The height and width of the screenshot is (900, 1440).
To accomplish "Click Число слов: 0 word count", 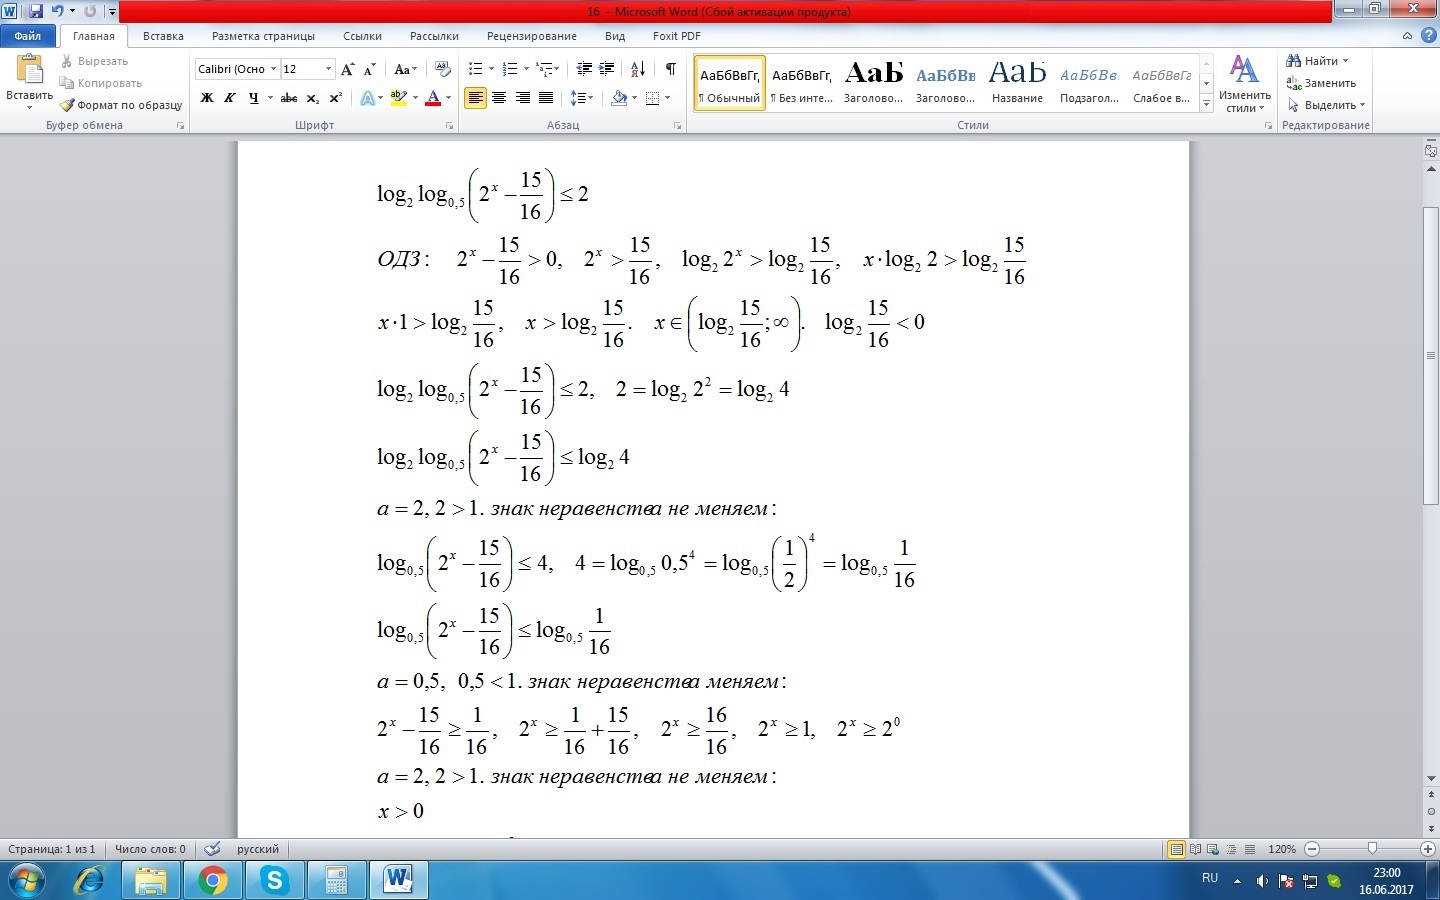I will coord(150,849).
